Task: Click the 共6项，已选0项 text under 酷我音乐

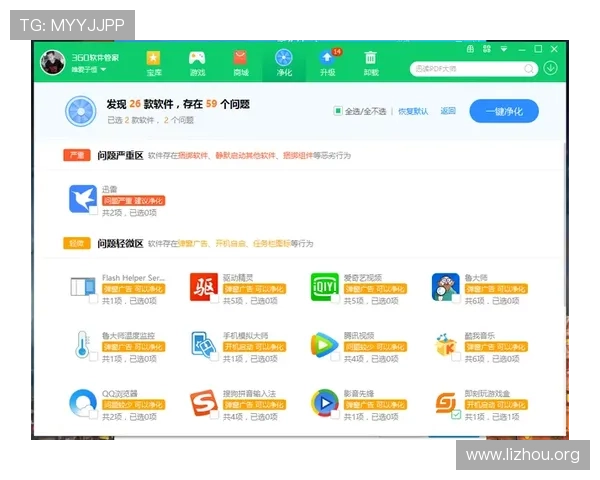Action: (x=492, y=359)
